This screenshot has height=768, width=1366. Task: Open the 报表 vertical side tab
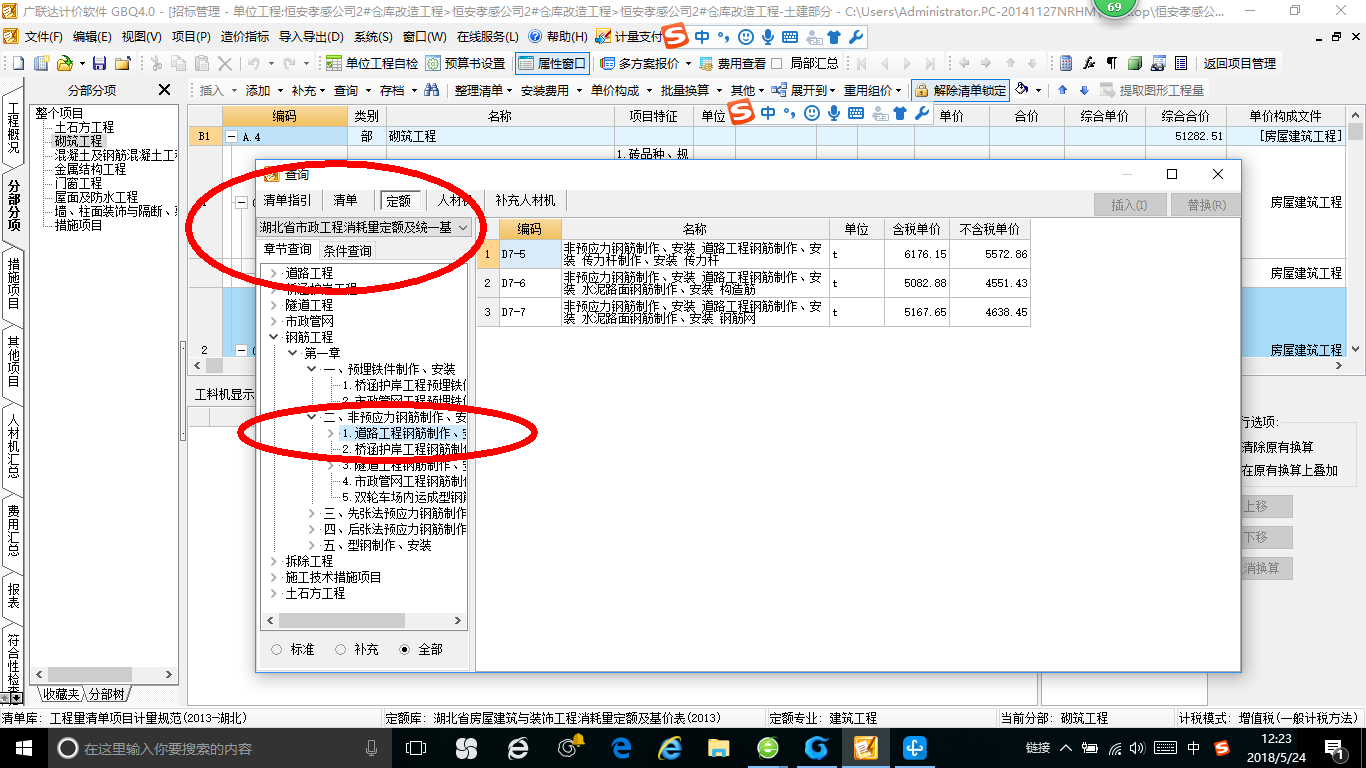[x=13, y=596]
